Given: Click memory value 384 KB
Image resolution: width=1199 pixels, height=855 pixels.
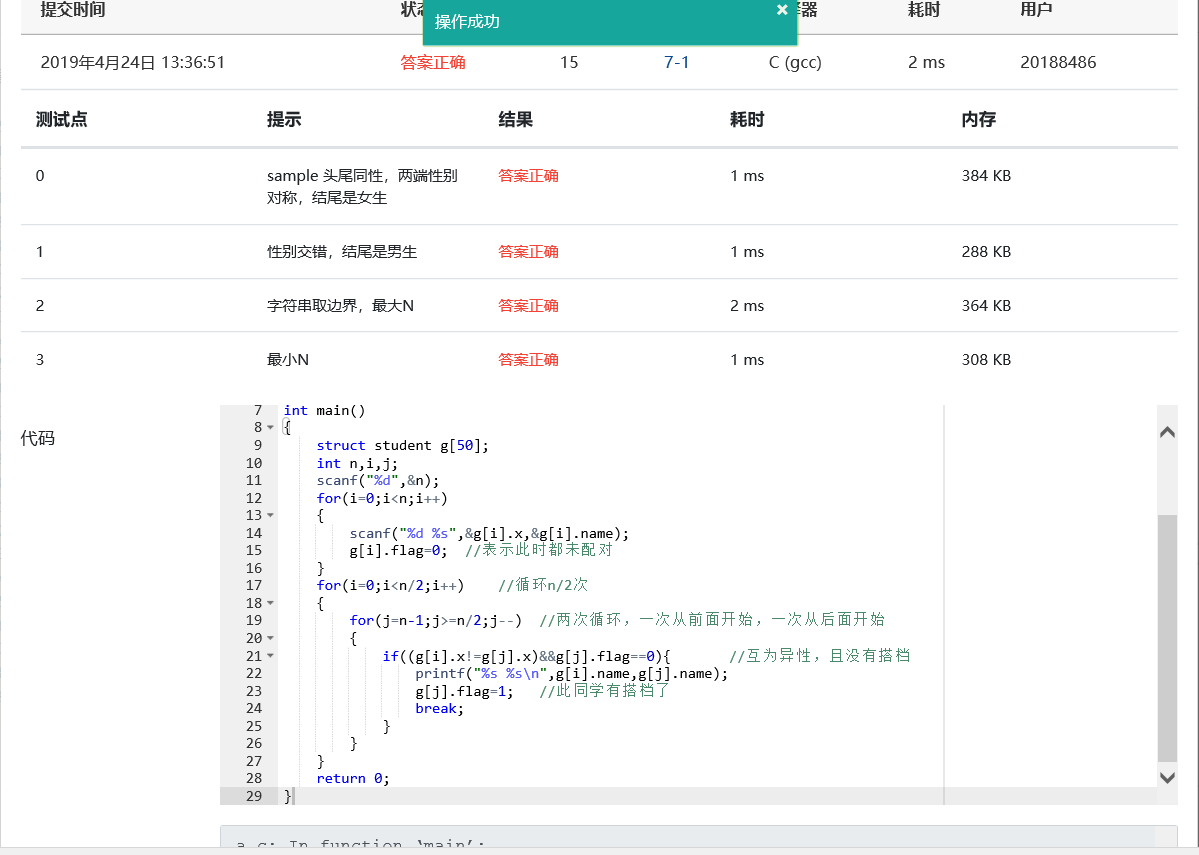Looking at the screenshot, I should coord(986,175).
